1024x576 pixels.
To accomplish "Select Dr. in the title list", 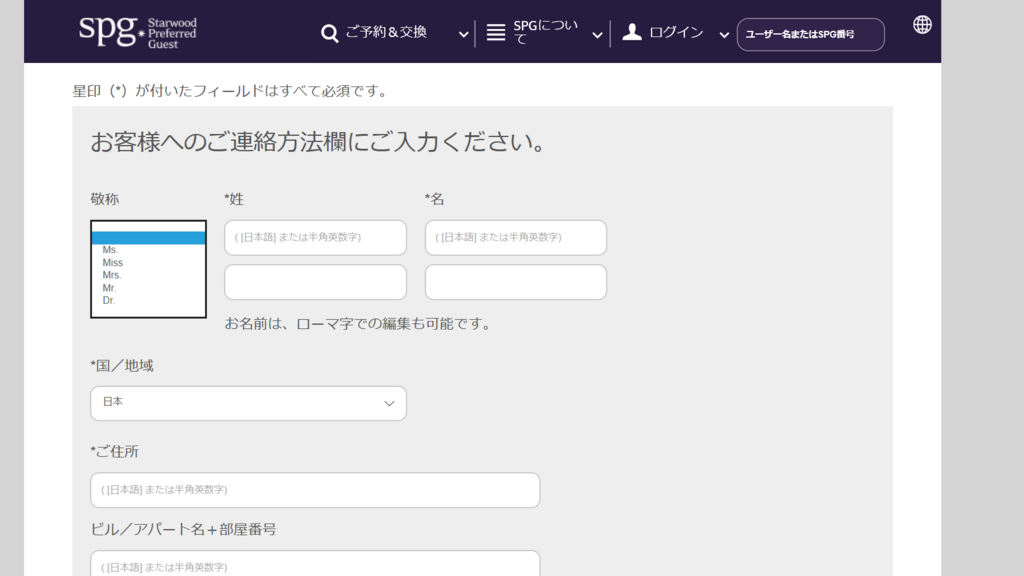I will pos(148,300).
